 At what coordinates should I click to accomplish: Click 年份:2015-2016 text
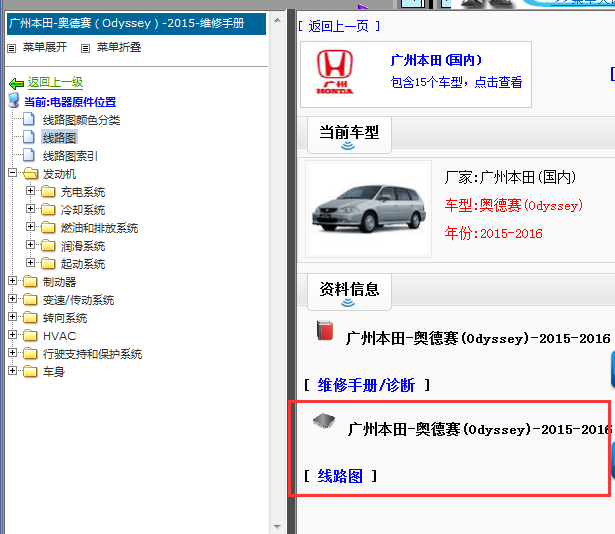click(x=493, y=233)
